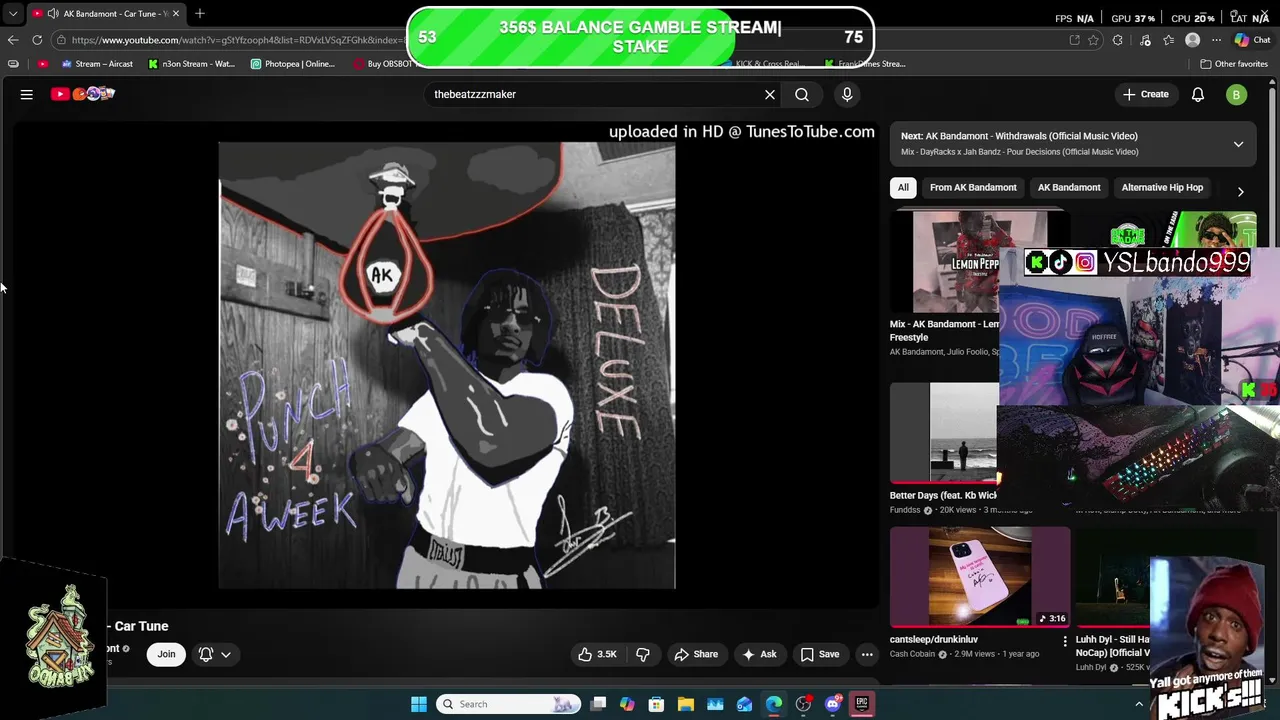Save the video to a playlist
This screenshot has height=720, width=1280.
819,654
